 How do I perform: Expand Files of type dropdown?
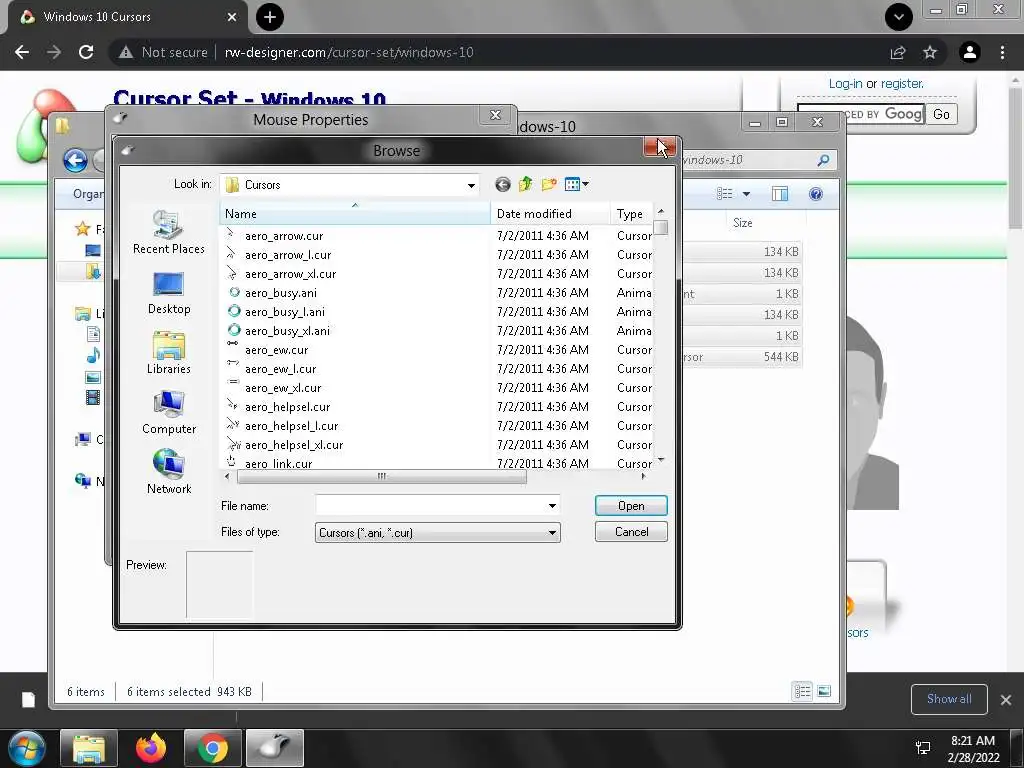coord(552,533)
